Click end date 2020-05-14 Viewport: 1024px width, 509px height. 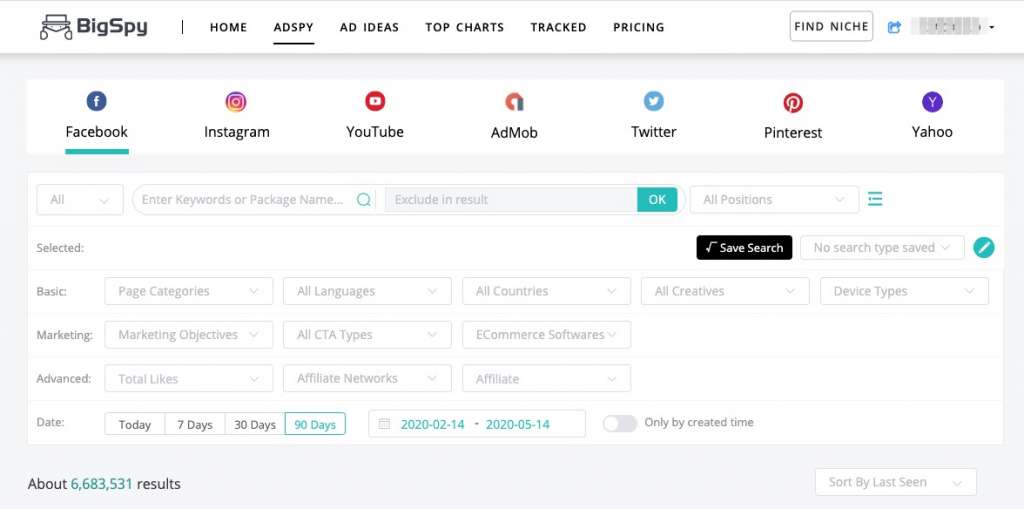[518, 424]
